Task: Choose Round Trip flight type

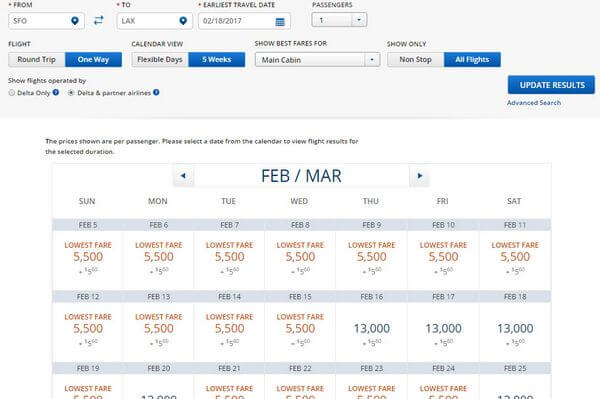Action: tap(37, 60)
